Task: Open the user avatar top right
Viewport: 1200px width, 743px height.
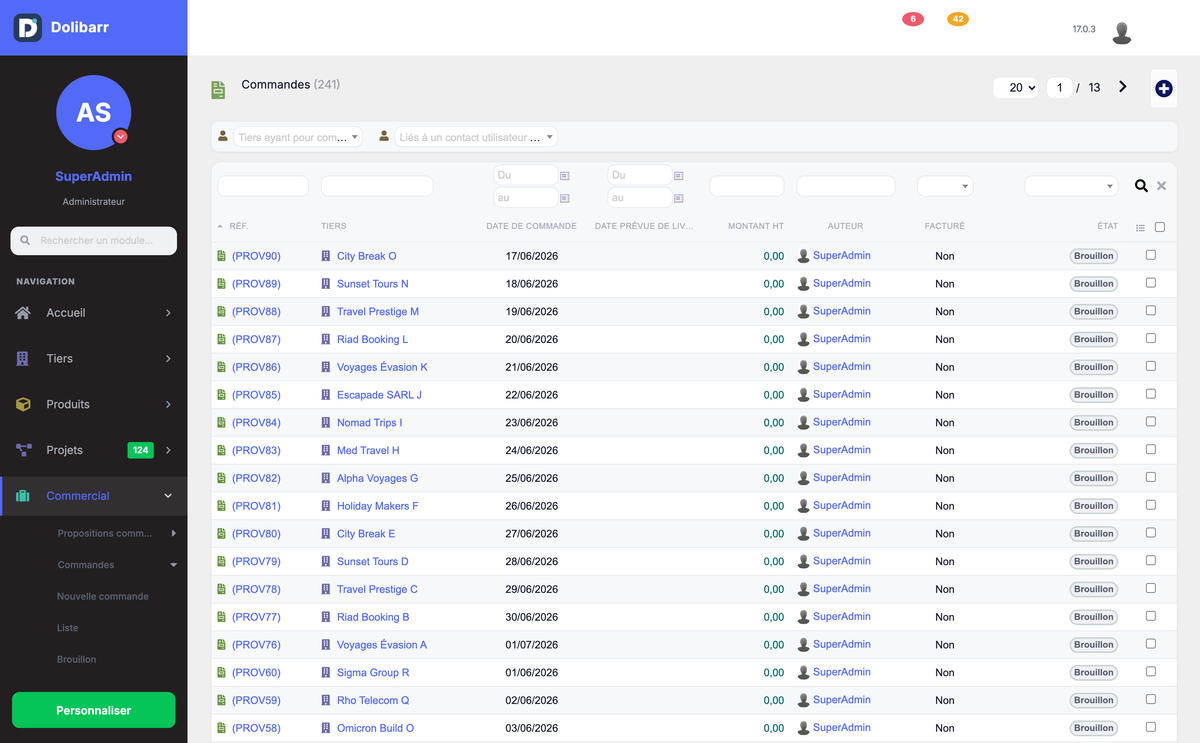Action: pos(1122,32)
